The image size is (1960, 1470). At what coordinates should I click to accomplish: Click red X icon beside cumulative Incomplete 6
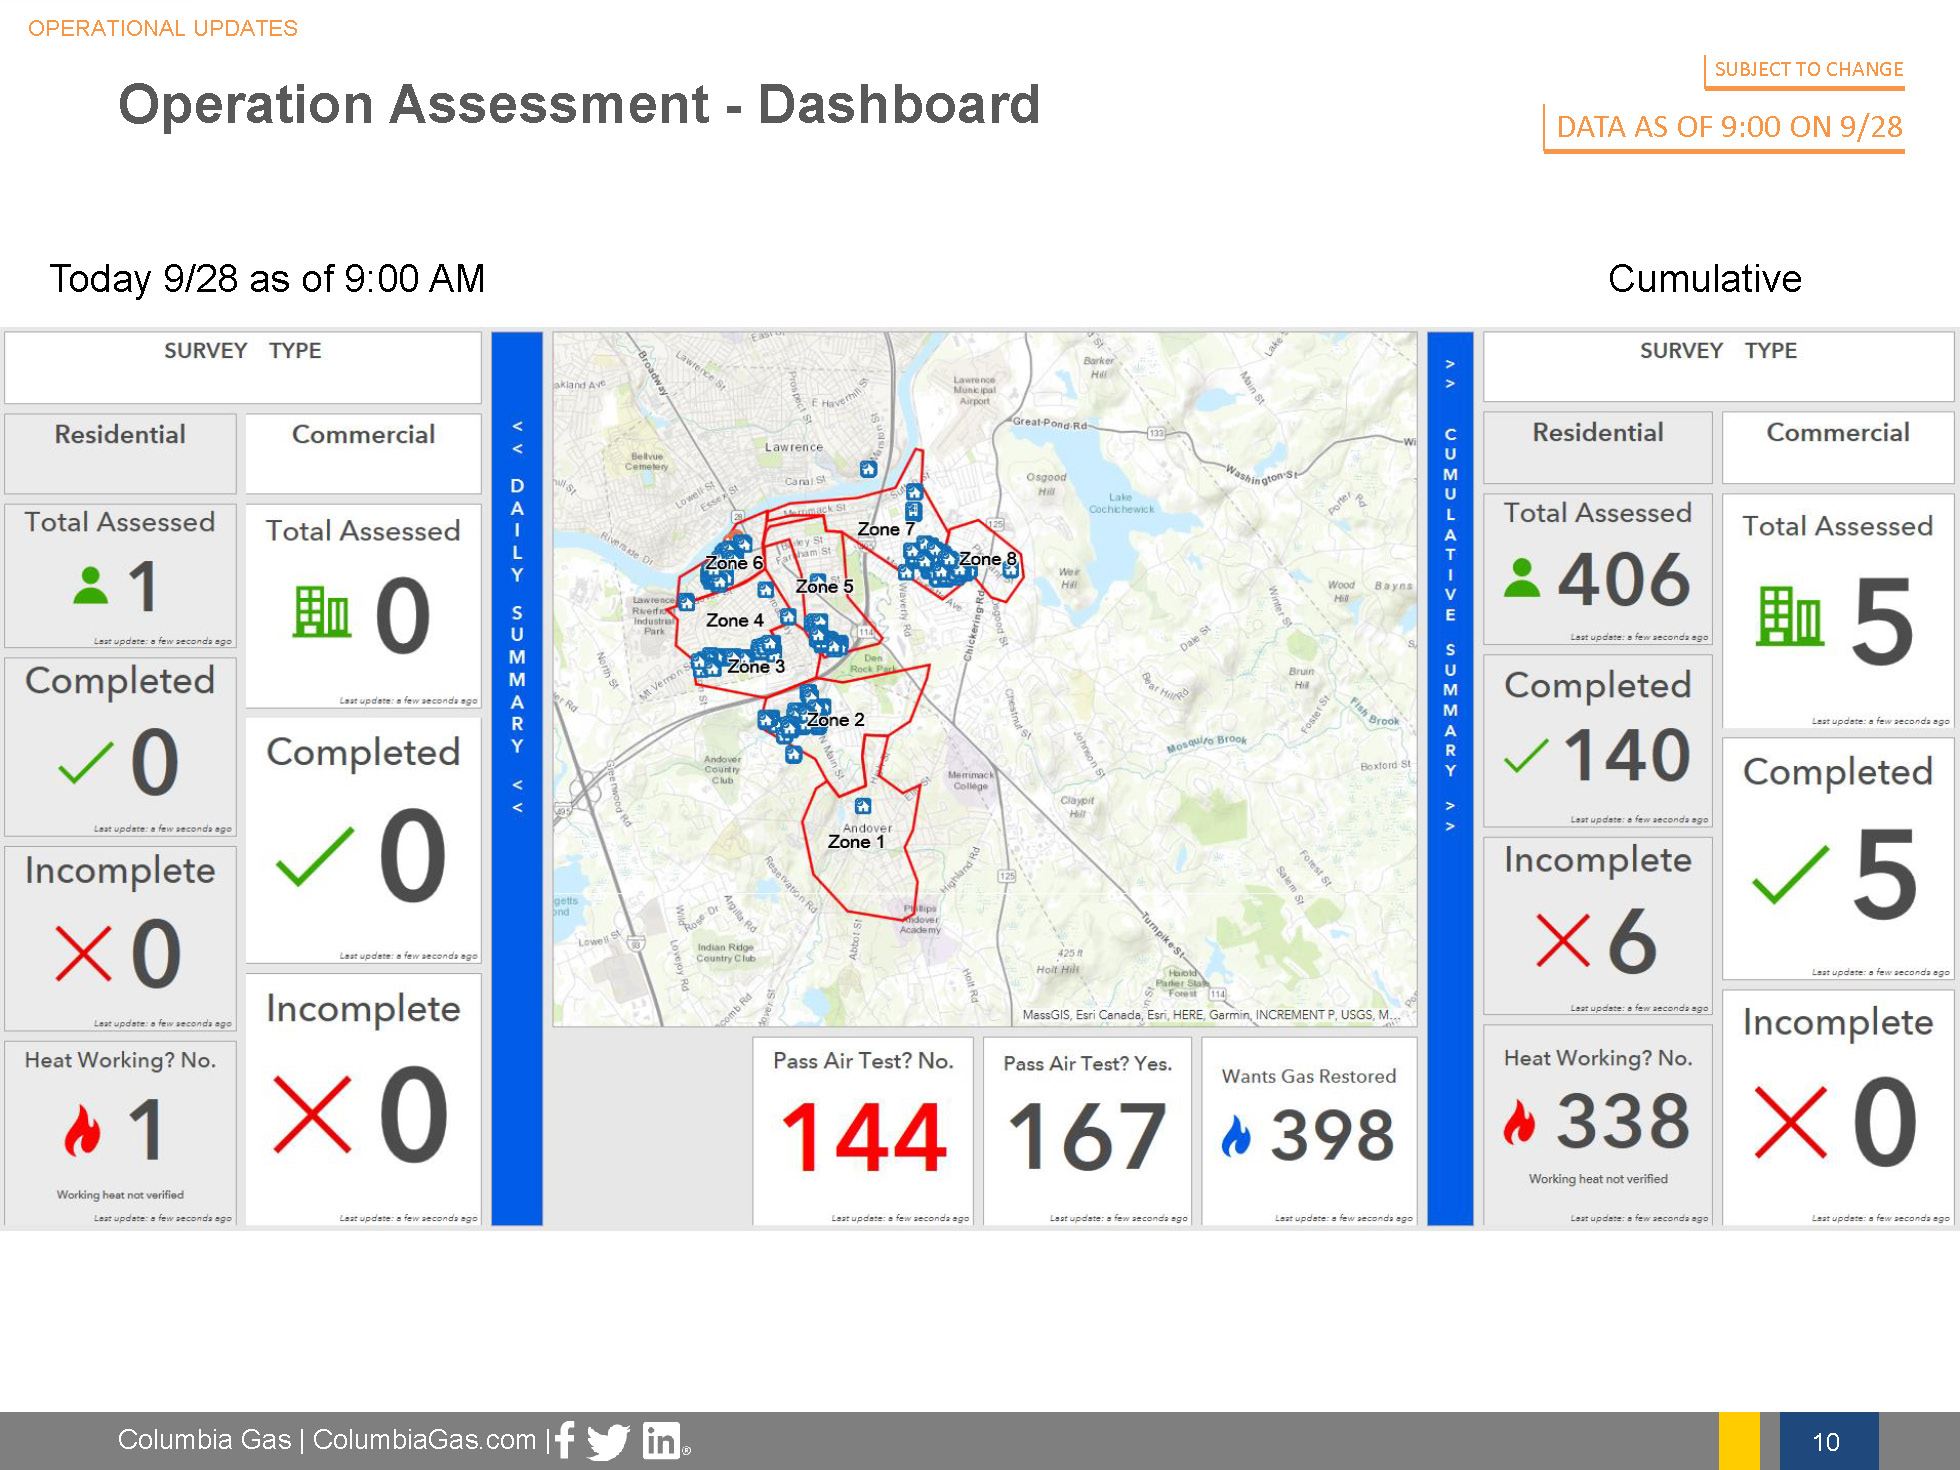(x=1562, y=941)
